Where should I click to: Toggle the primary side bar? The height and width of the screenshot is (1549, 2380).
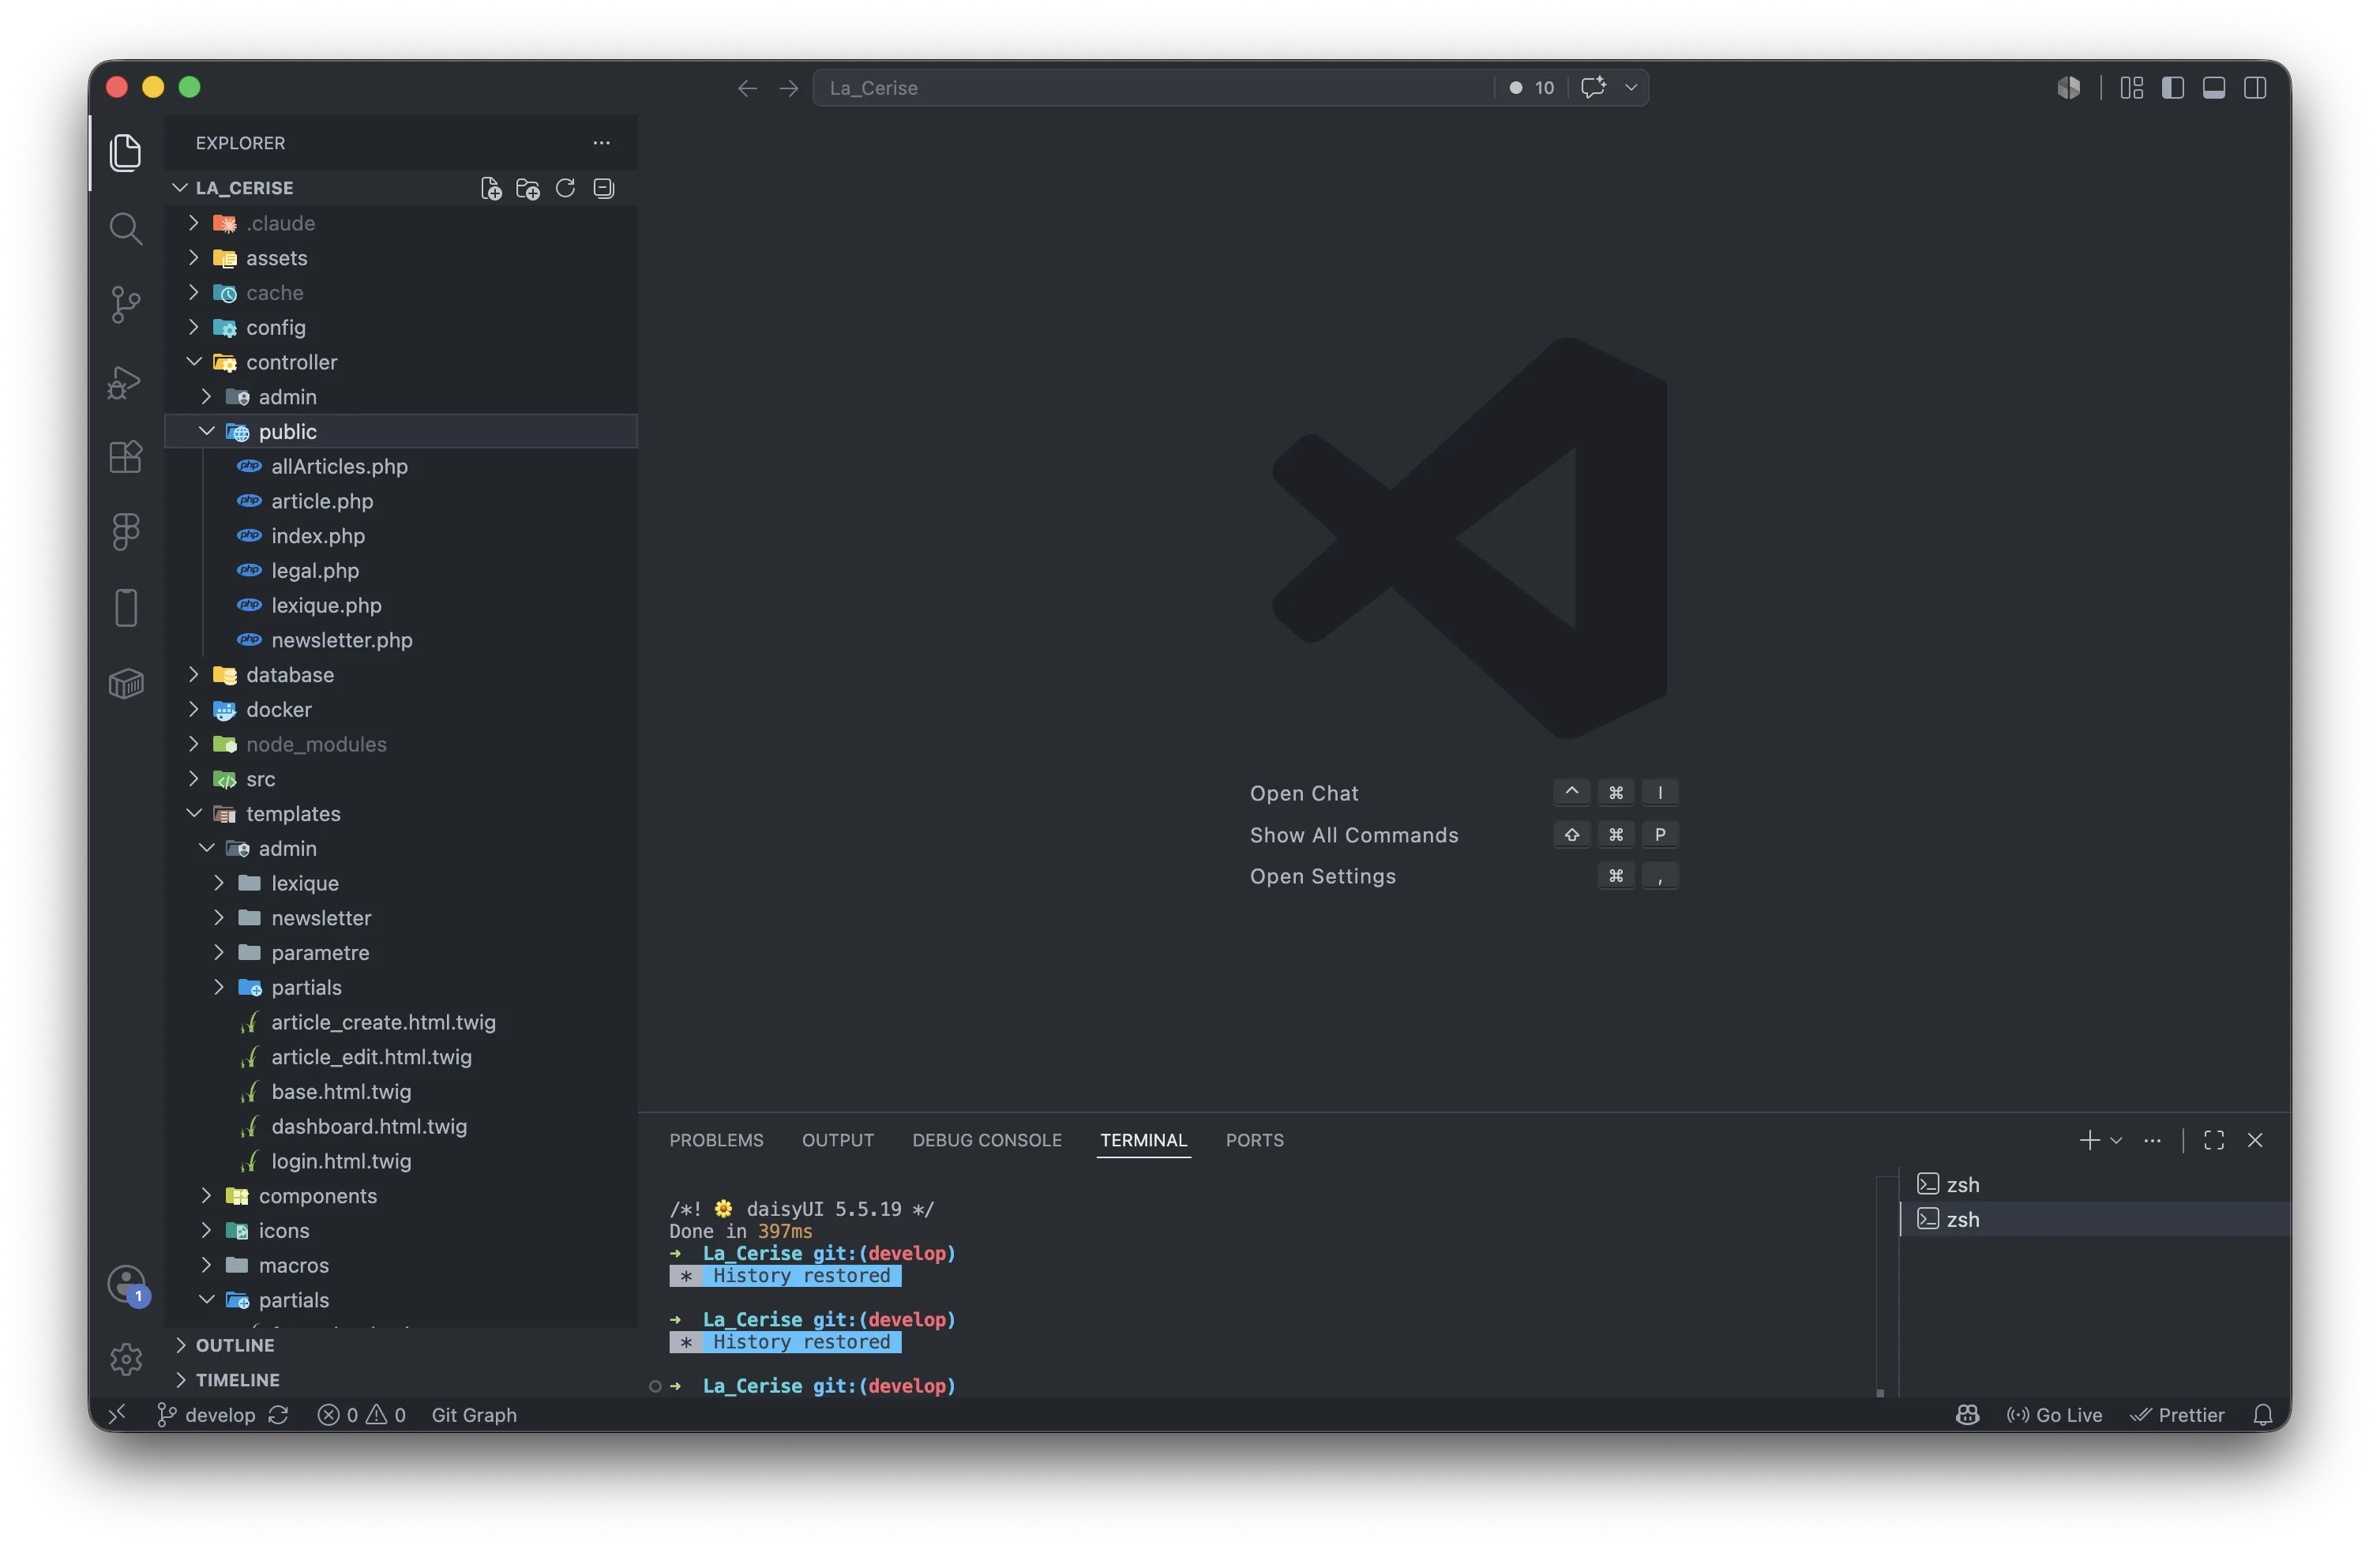pyautogui.click(x=2172, y=88)
